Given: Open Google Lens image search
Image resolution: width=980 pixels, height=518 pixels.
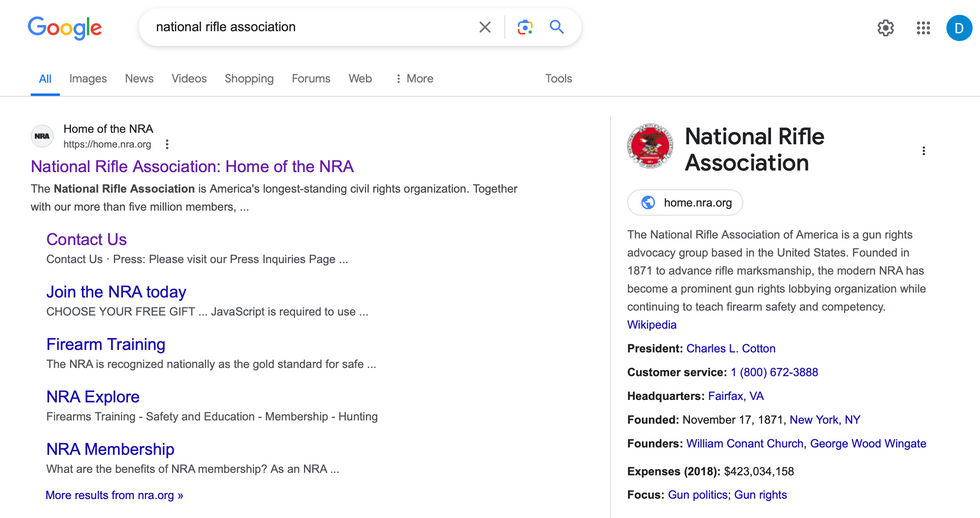Looking at the screenshot, I should click(x=525, y=27).
